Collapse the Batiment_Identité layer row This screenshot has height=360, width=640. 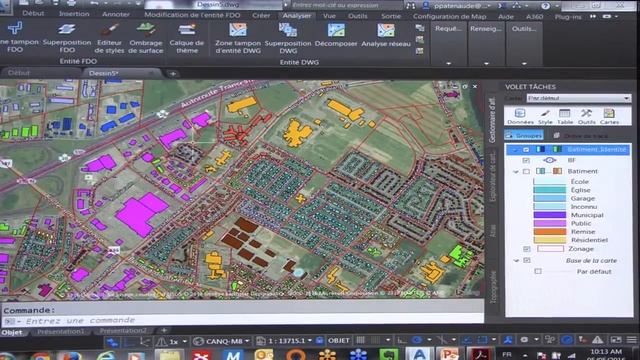(x=515, y=150)
